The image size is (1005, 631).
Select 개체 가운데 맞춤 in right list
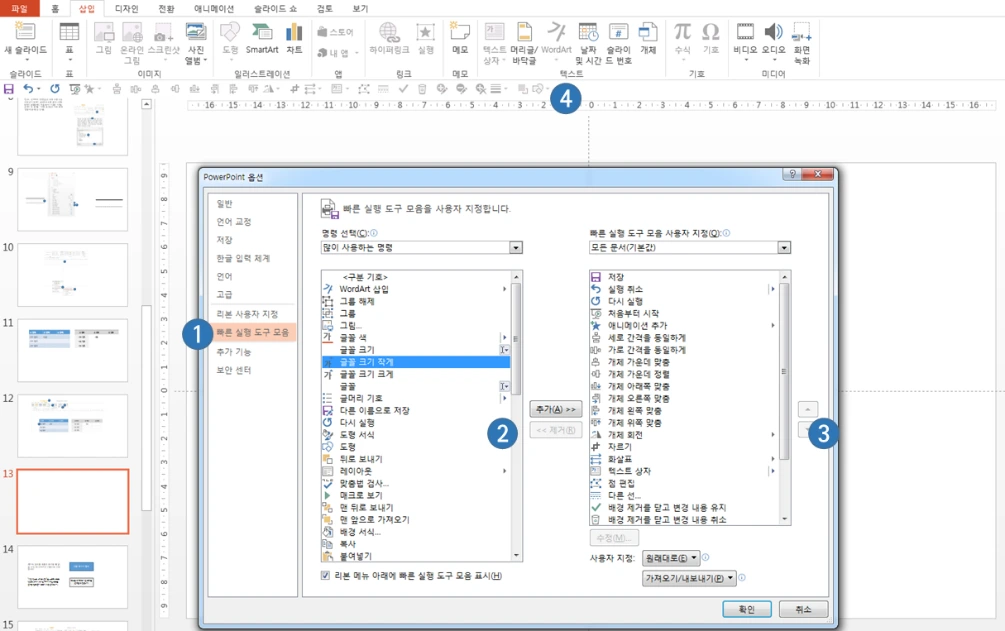[x=683, y=362]
